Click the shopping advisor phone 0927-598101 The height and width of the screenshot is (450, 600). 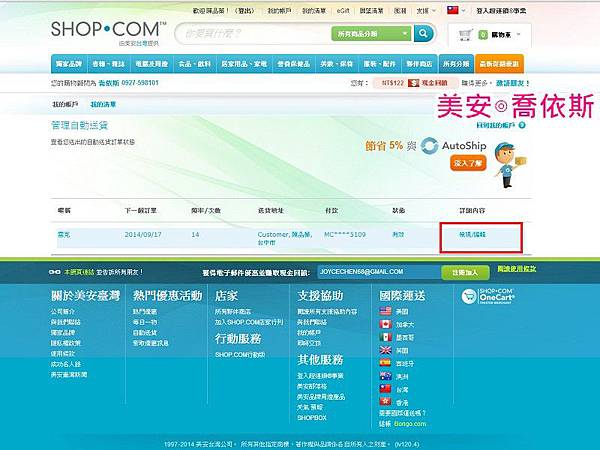[x=140, y=83]
